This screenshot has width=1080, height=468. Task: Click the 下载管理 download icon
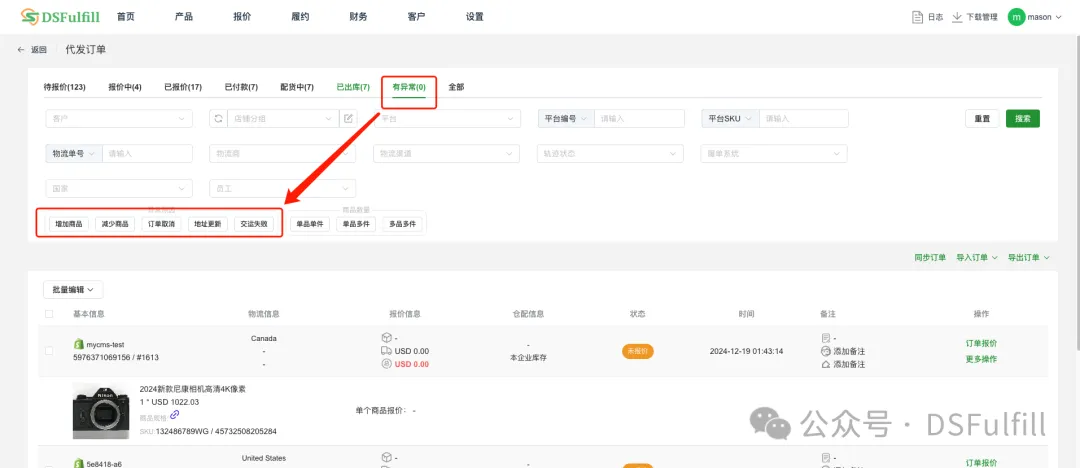click(957, 17)
